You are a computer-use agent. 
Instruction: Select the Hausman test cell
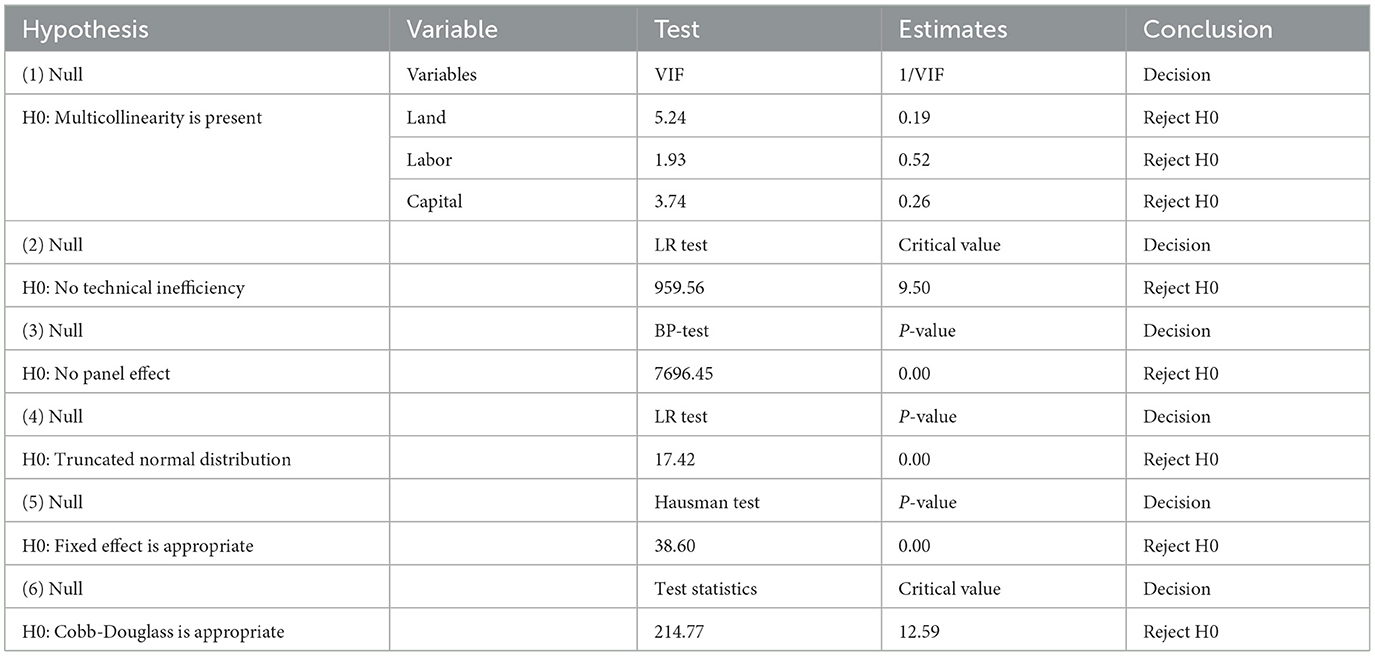759,502
